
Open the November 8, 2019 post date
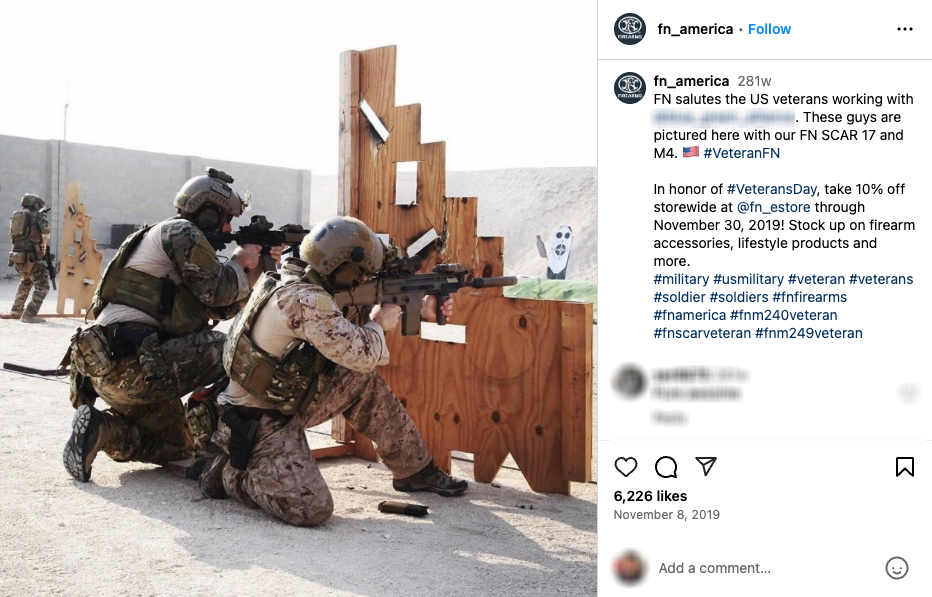(666, 514)
